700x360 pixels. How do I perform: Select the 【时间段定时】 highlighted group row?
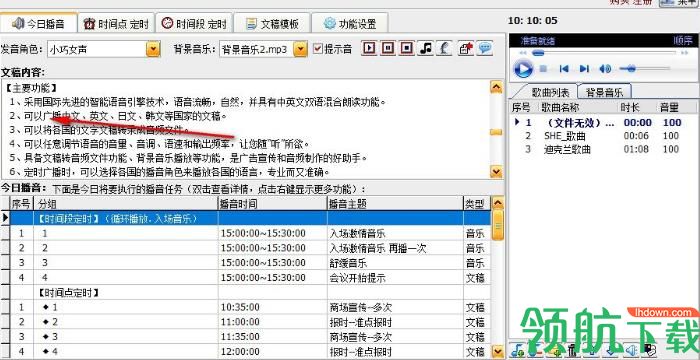point(250,218)
